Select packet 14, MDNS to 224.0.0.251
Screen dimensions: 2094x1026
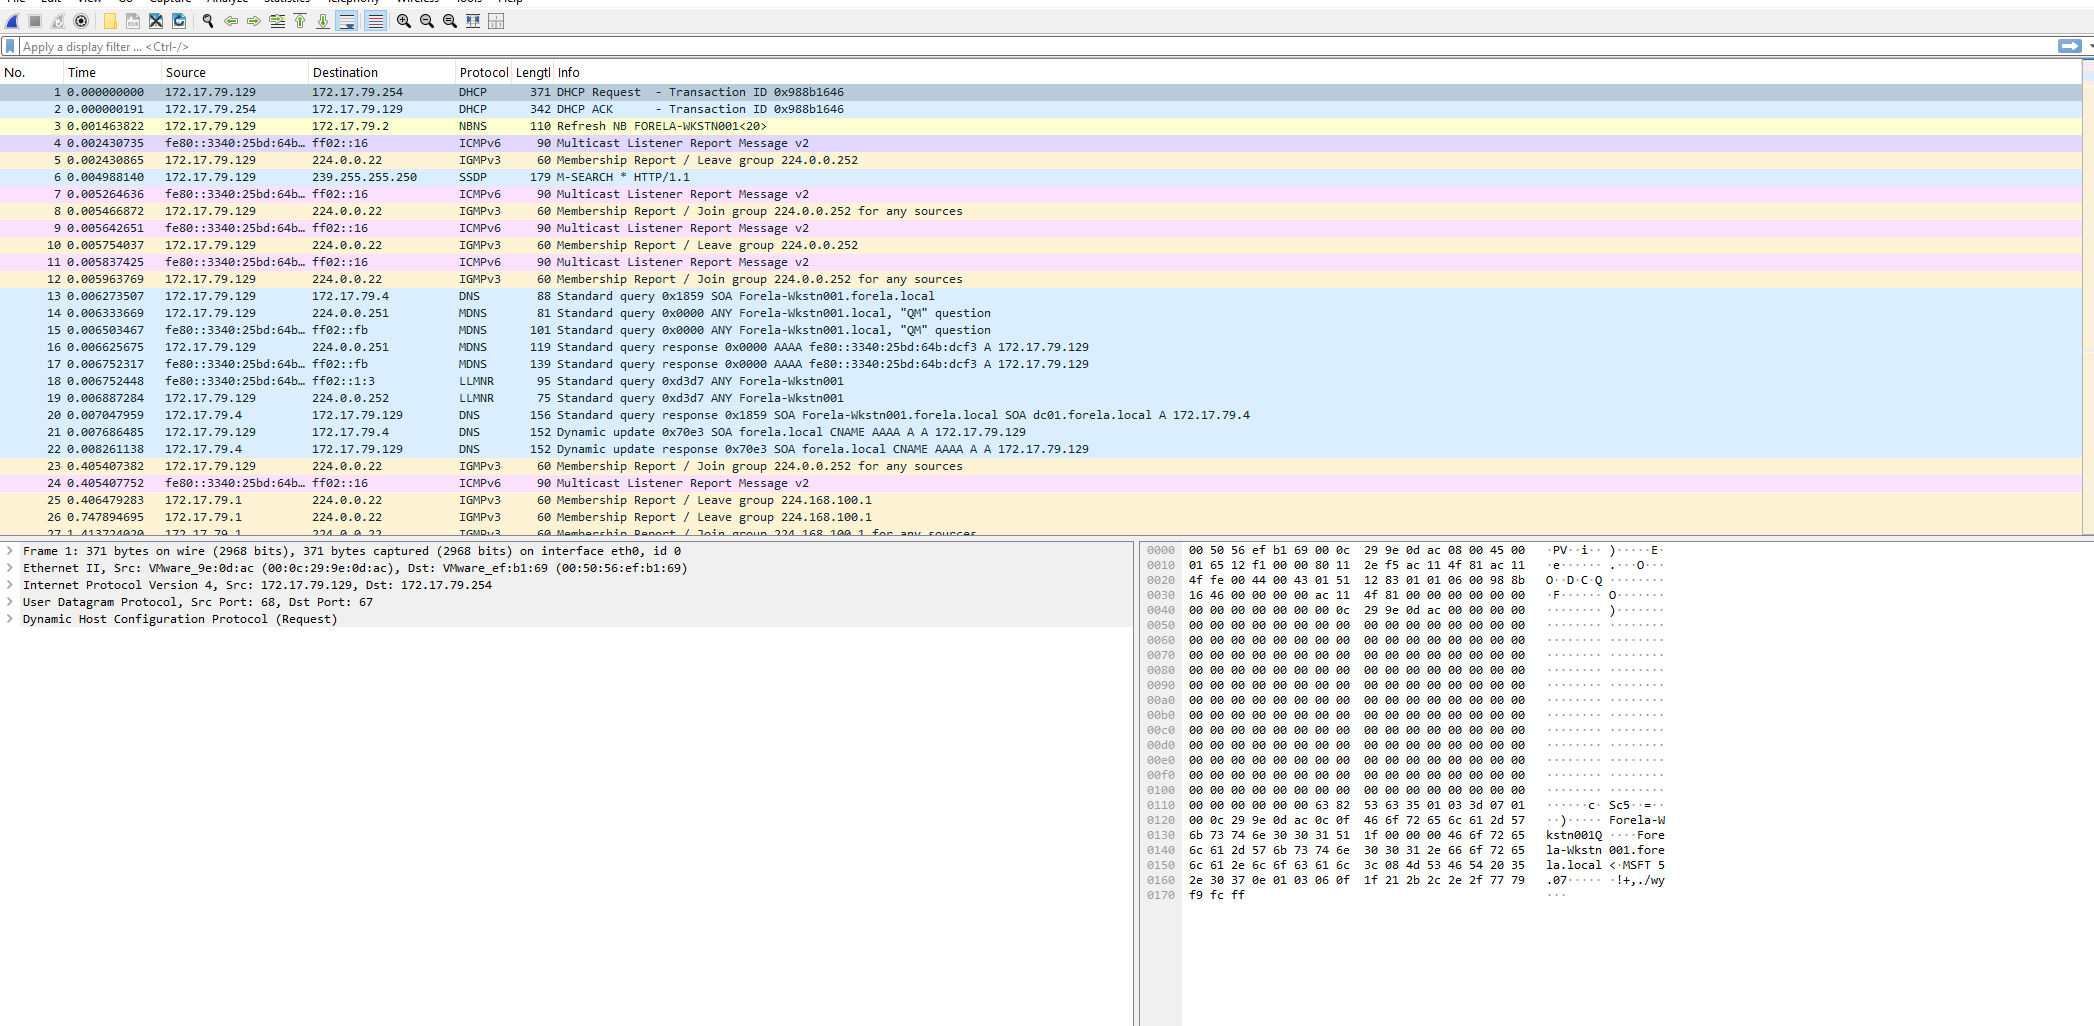pos(1040,313)
